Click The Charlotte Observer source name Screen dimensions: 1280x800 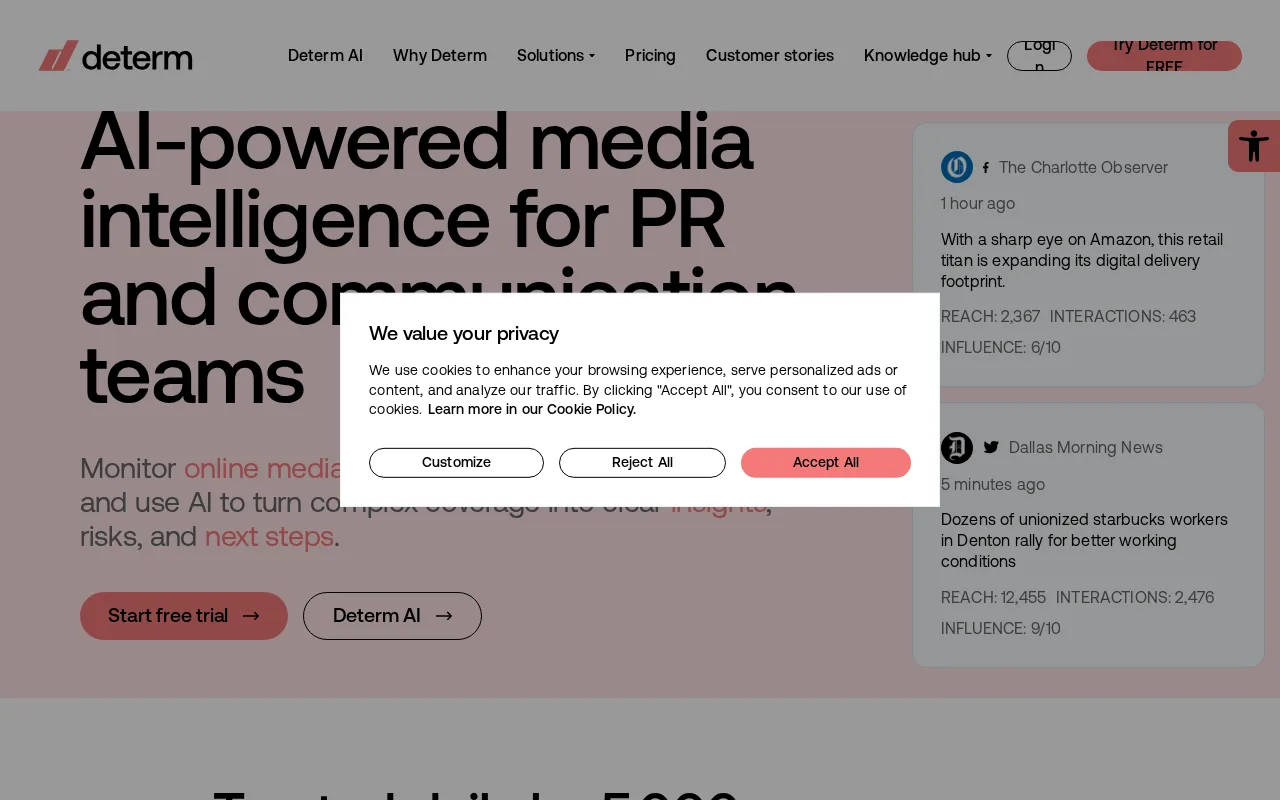1083,167
